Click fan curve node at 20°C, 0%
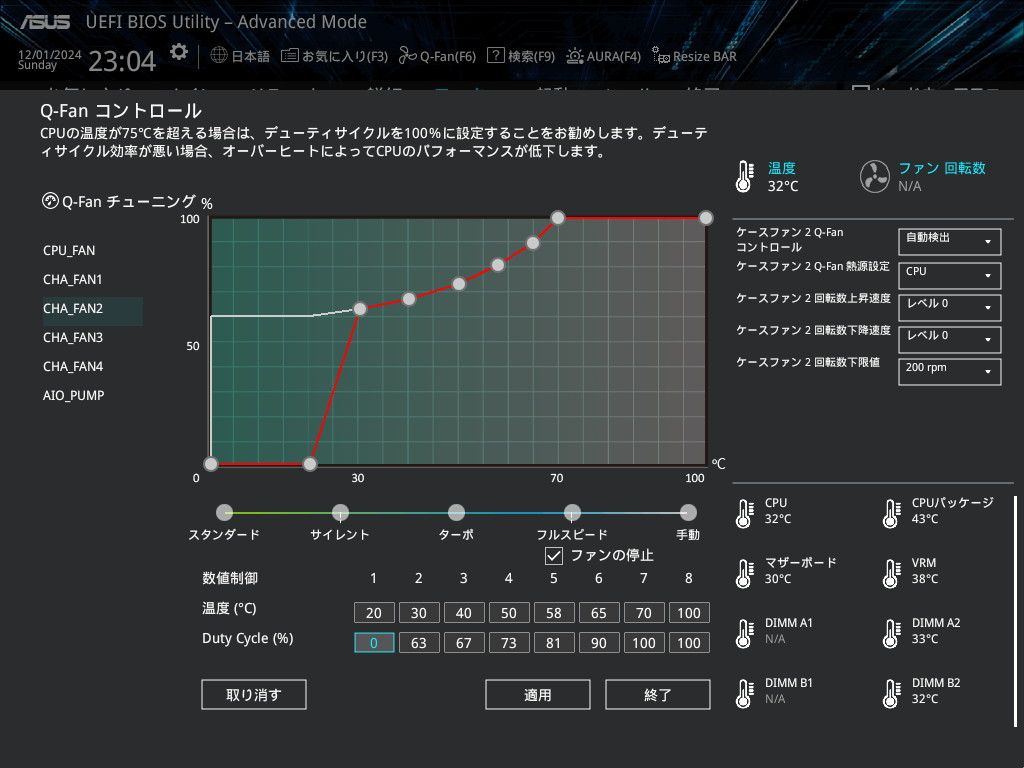The image size is (1024, 768). pyautogui.click(x=310, y=464)
